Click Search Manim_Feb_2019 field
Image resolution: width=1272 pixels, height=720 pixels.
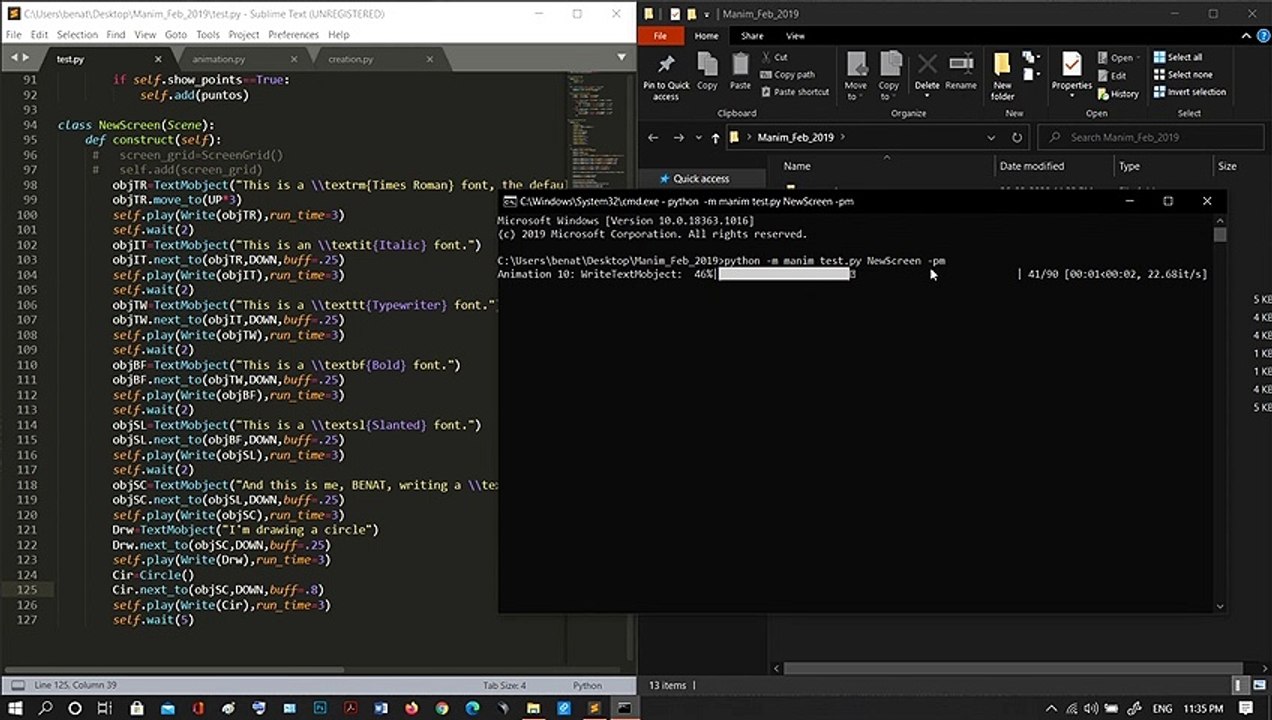coord(1150,137)
